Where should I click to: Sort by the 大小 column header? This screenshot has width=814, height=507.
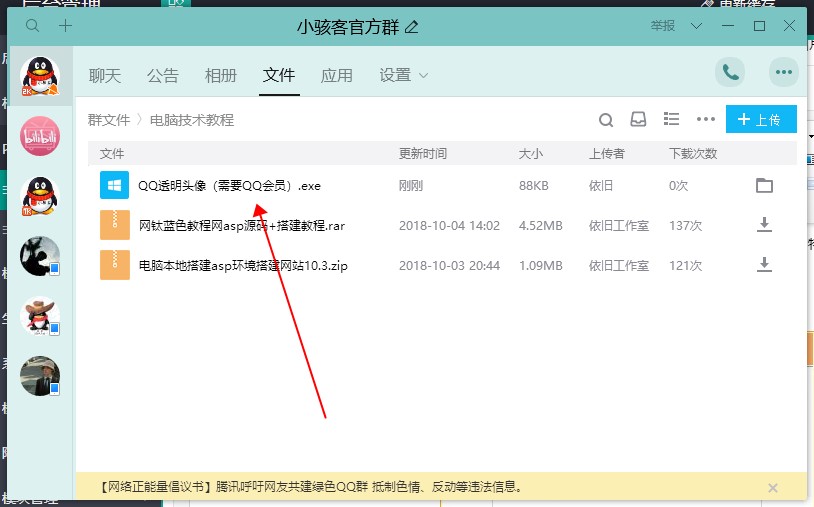(x=531, y=154)
